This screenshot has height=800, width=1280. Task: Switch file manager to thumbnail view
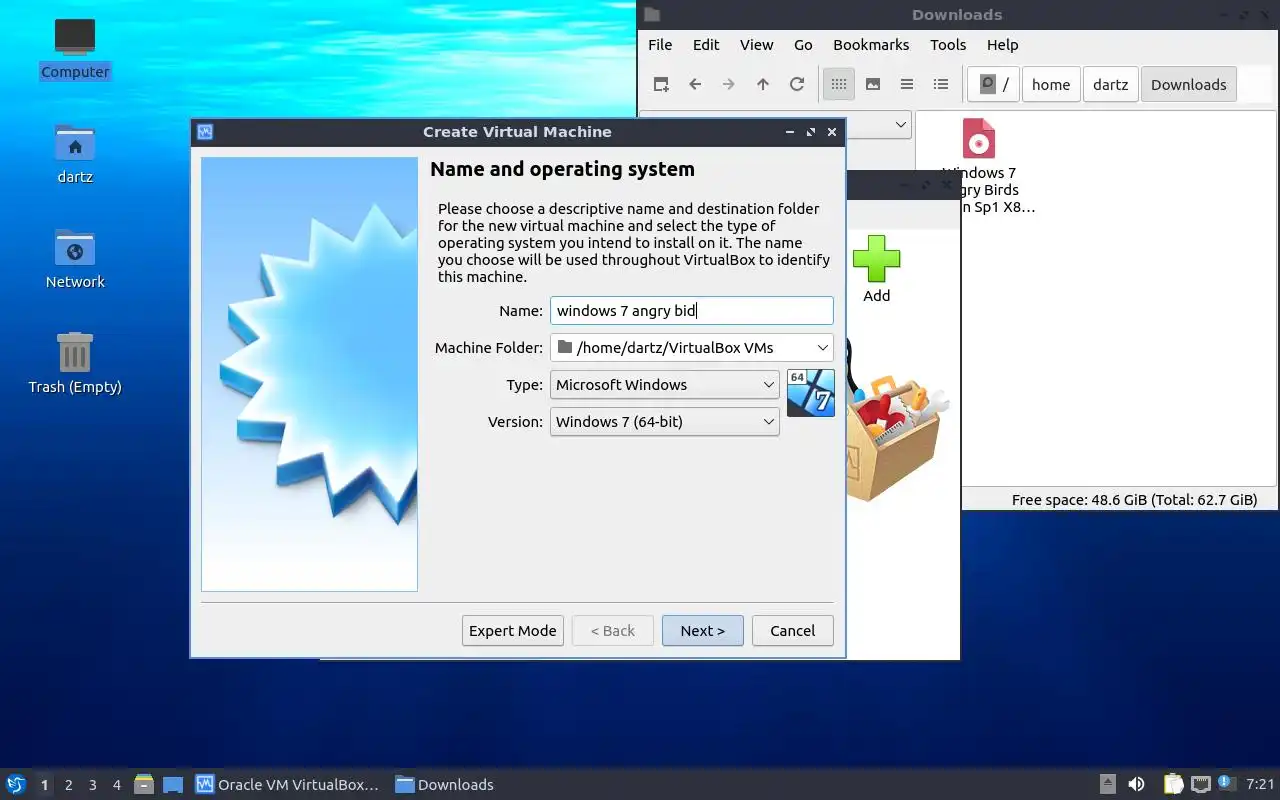tap(873, 85)
